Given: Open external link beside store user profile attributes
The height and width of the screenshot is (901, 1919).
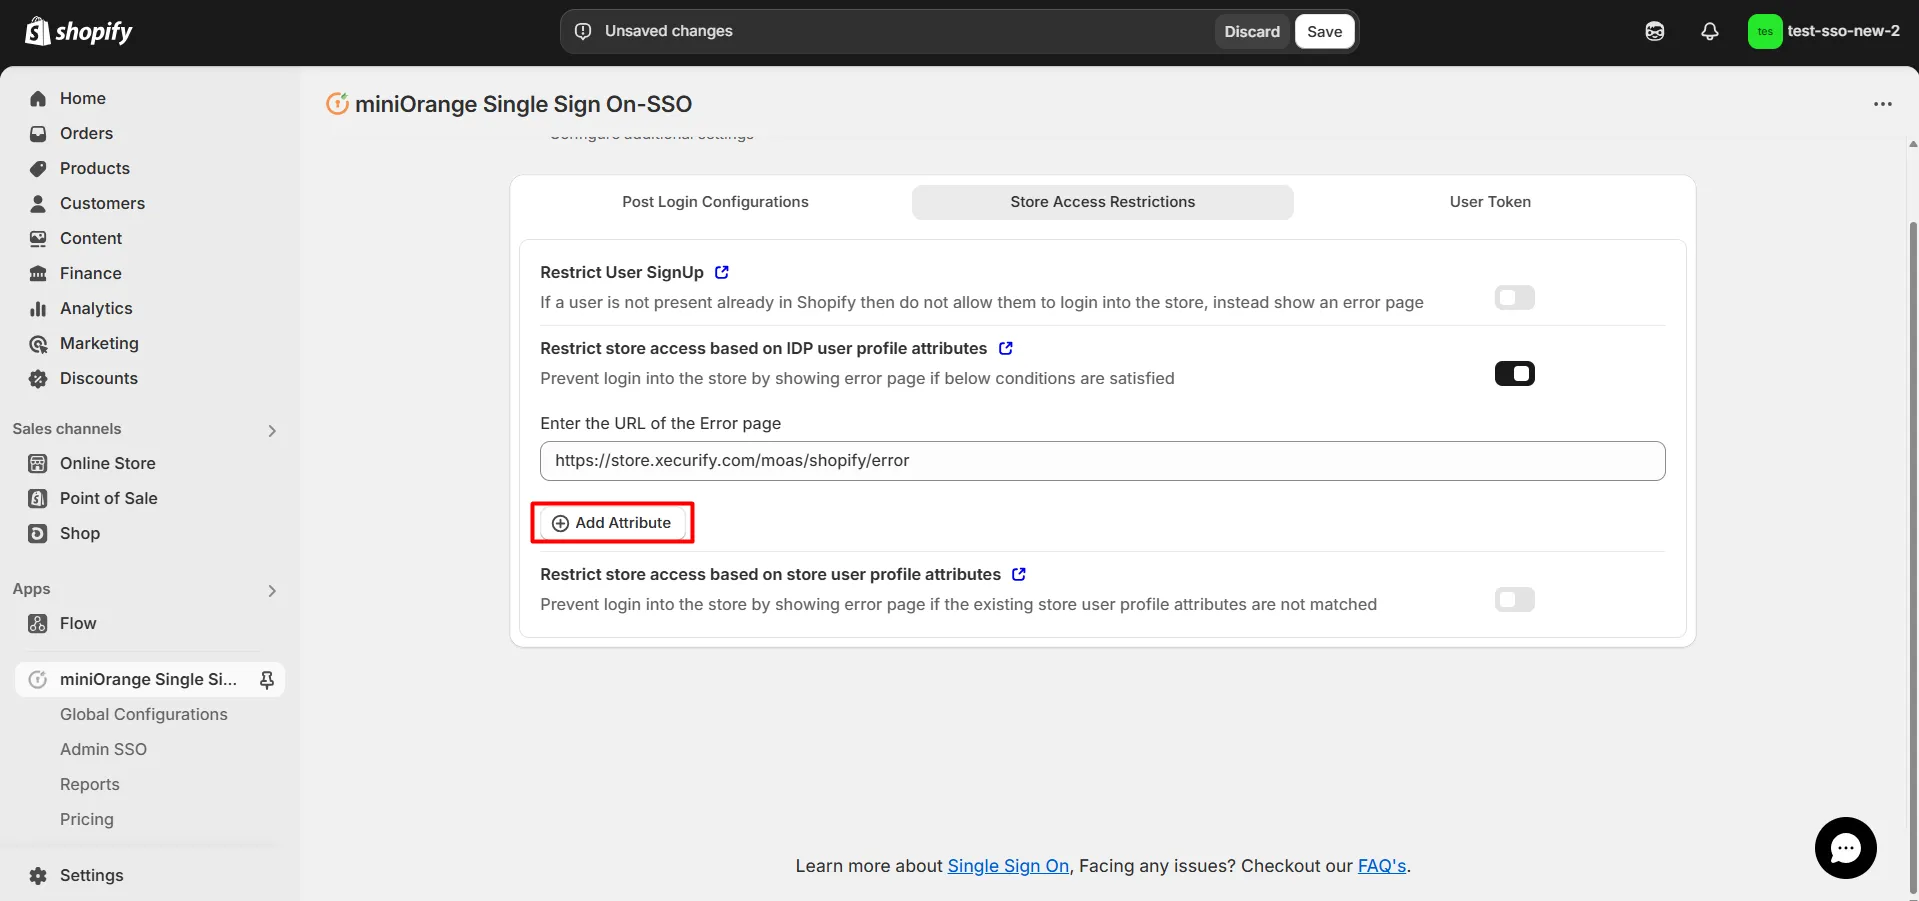Looking at the screenshot, I should pos(1019,574).
